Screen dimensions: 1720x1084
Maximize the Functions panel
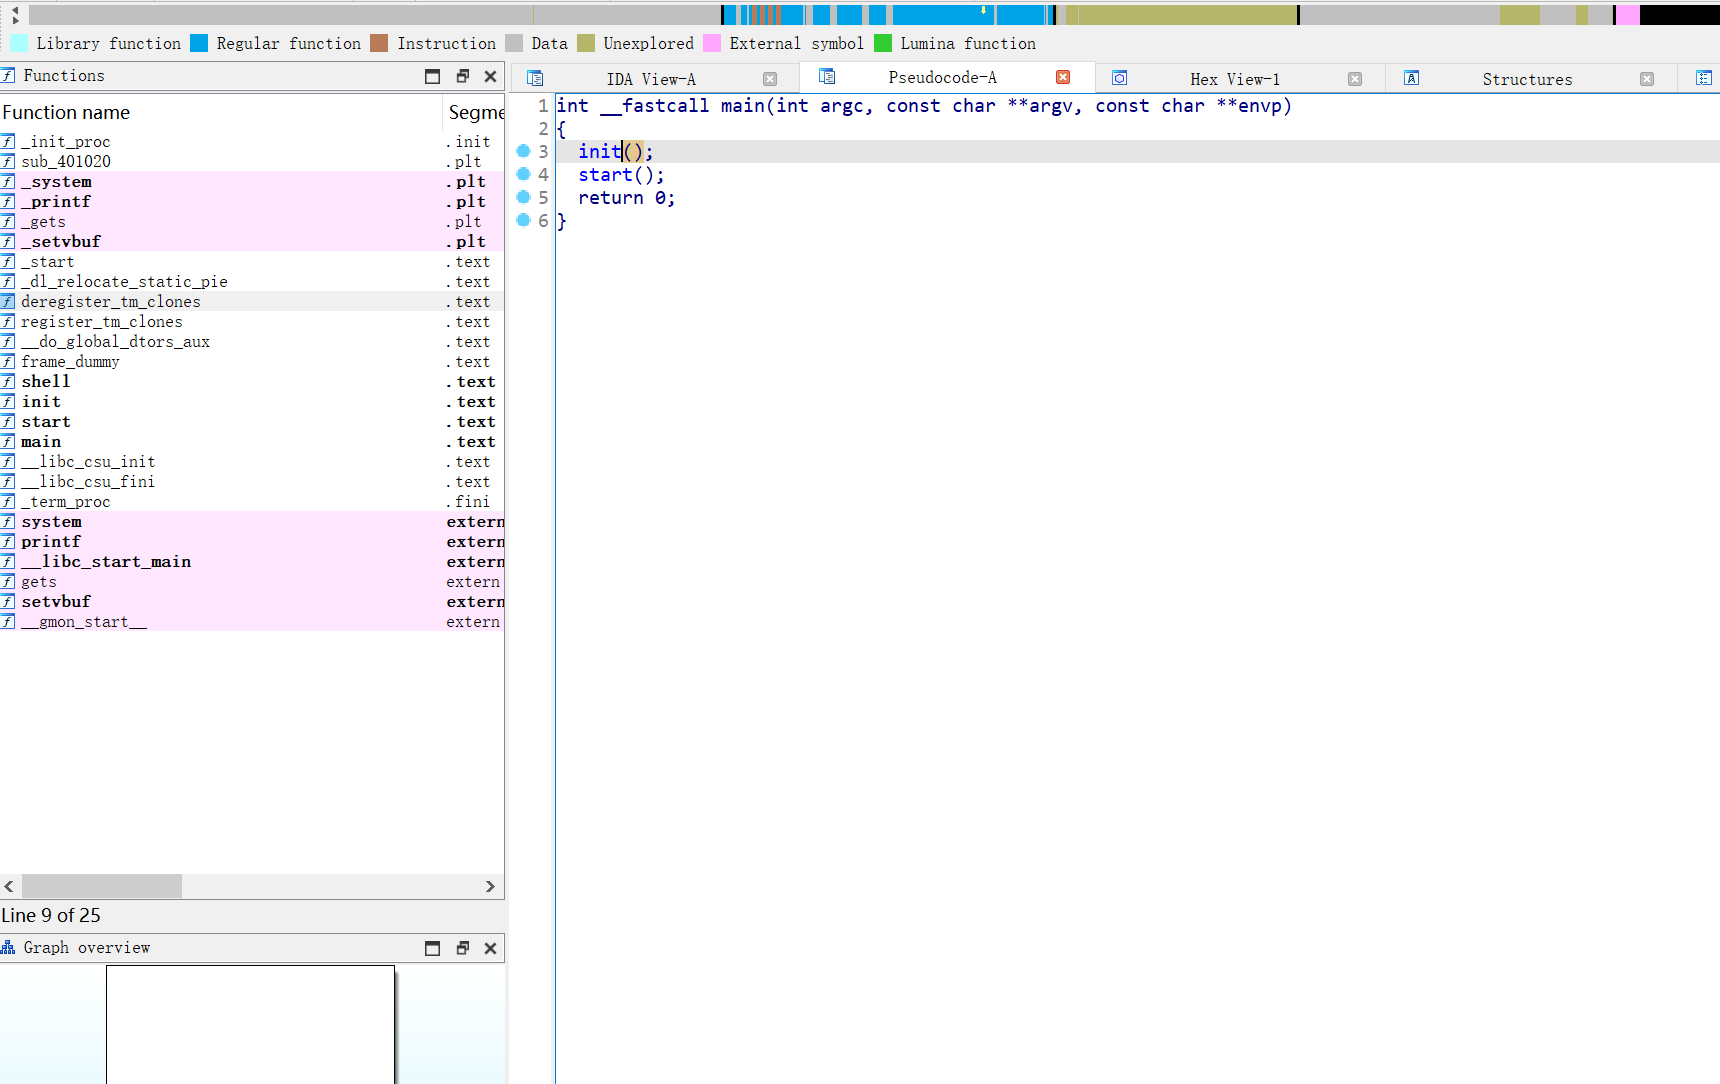point(432,76)
